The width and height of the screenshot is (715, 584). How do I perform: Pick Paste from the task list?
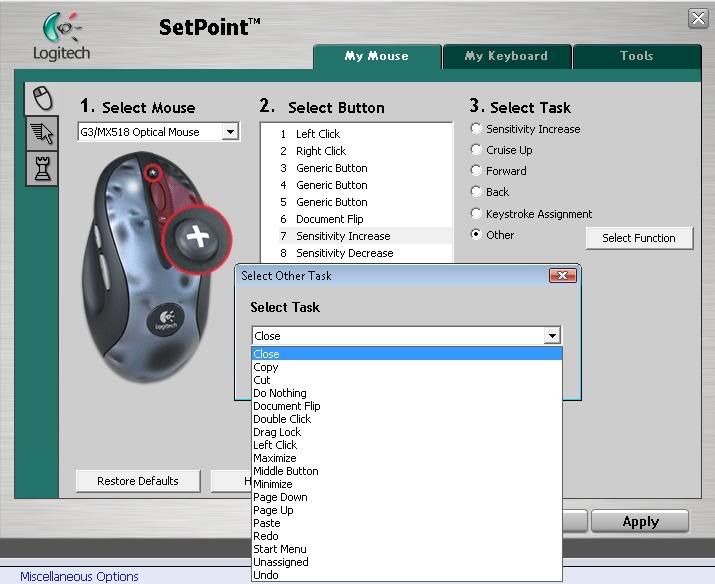click(x=407, y=523)
